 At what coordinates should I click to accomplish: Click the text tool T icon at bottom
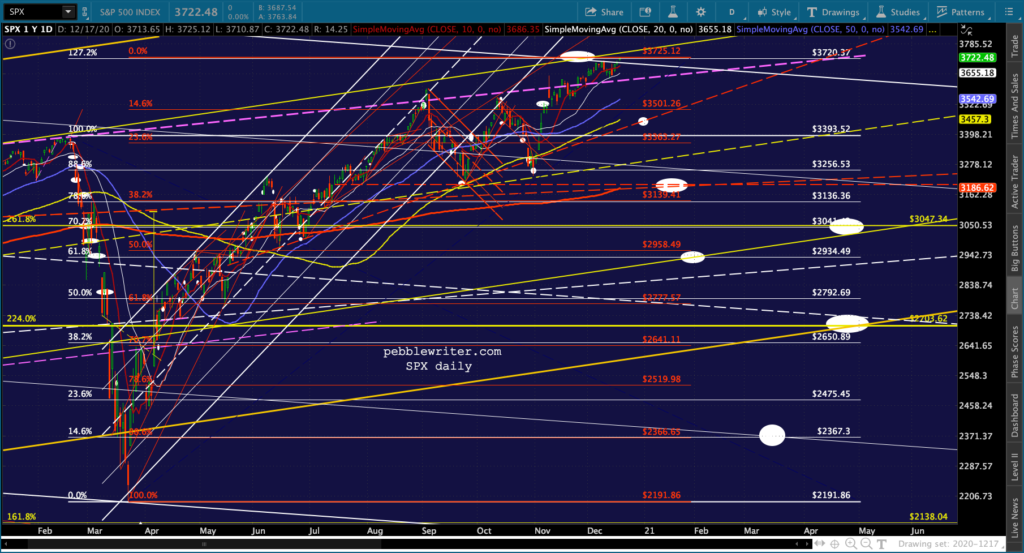pos(881,543)
